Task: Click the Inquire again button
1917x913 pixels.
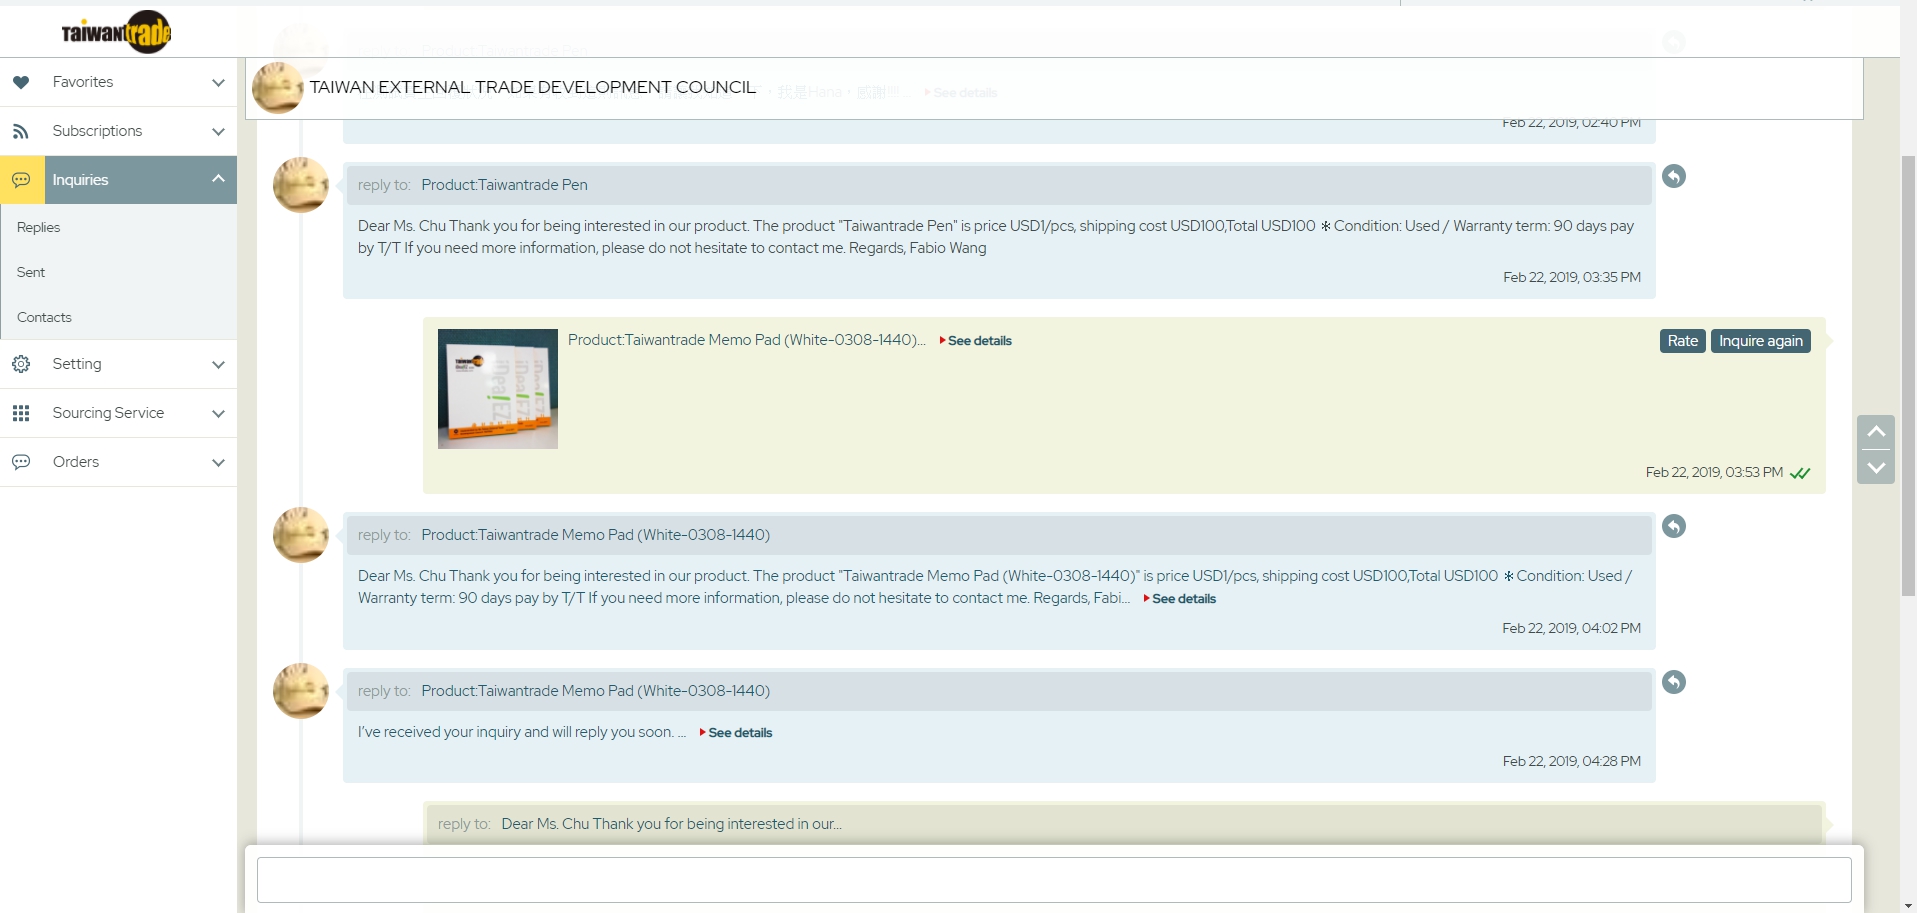Action: 1761,341
